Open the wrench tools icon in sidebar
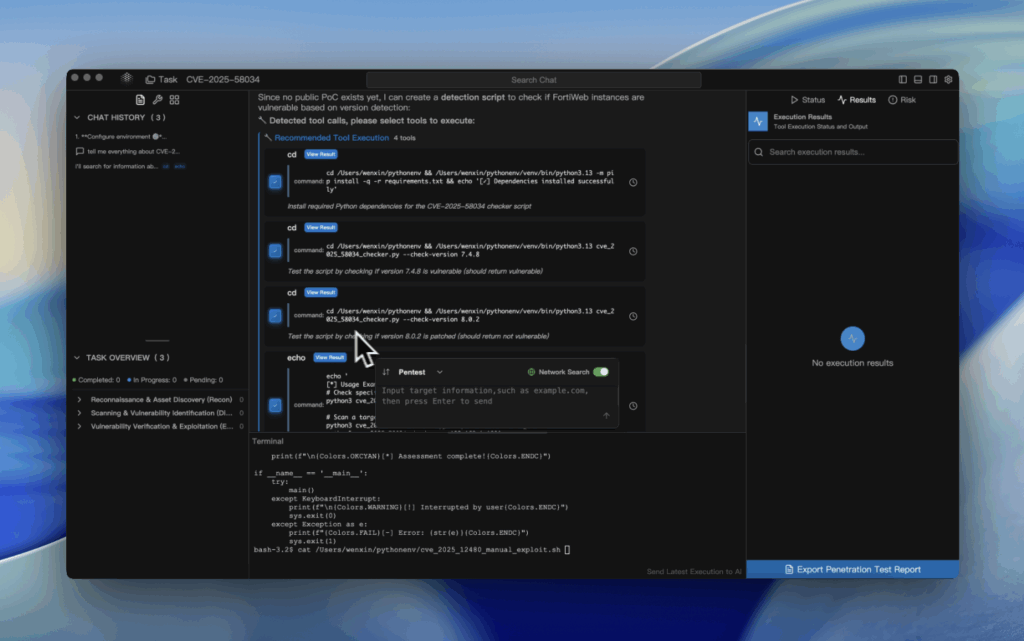Image resolution: width=1024 pixels, height=641 pixels. point(157,100)
